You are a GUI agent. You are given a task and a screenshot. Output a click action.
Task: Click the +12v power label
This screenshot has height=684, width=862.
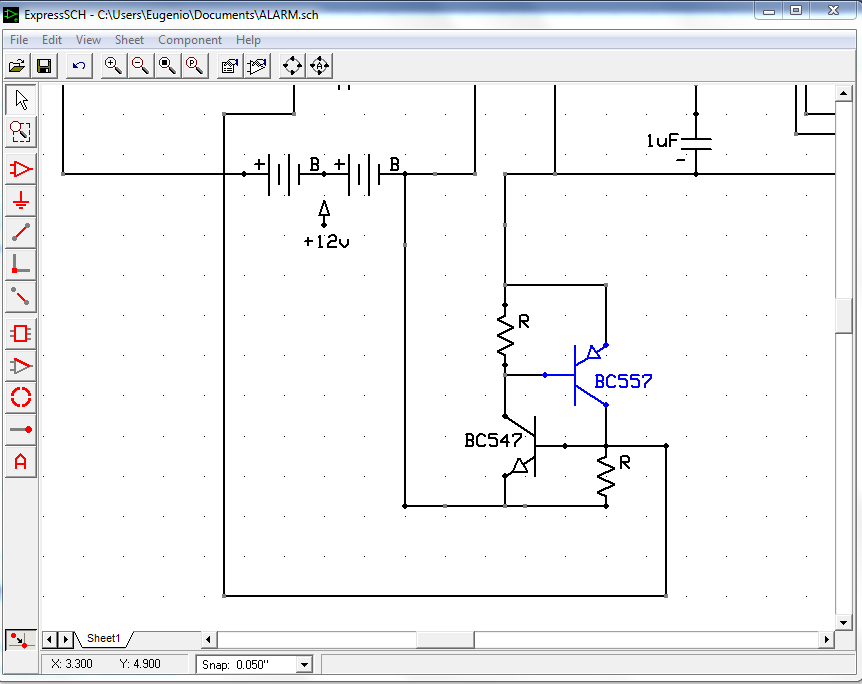(x=327, y=241)
